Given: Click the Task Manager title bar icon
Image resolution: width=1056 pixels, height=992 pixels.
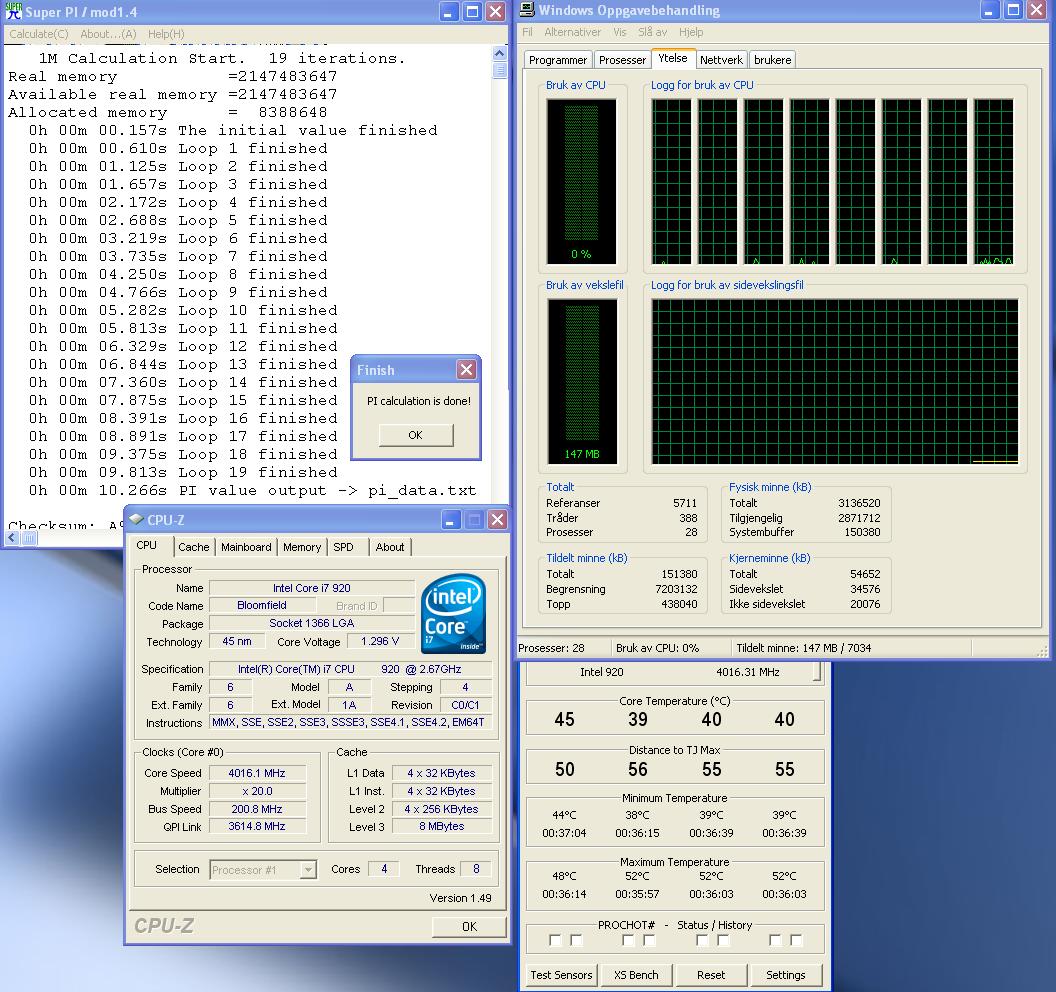Looking at the screenshot, I should point(527,9).
